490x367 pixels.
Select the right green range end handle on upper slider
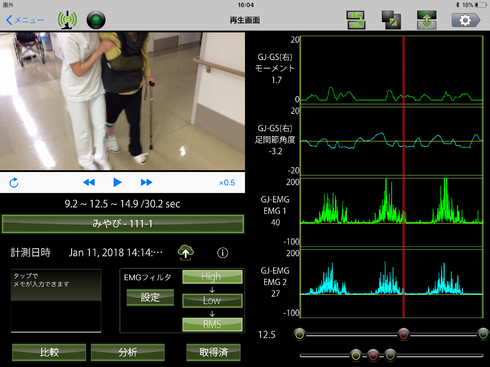click(483, 334)
